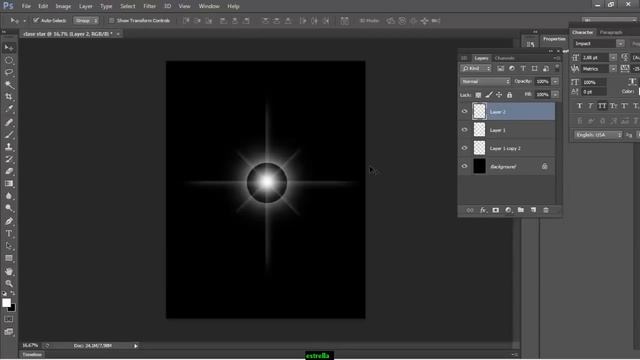The height and width of the screenshot is (360, 640).
Task: Click the Add layer mask icon
Action: tap(496, 210)
